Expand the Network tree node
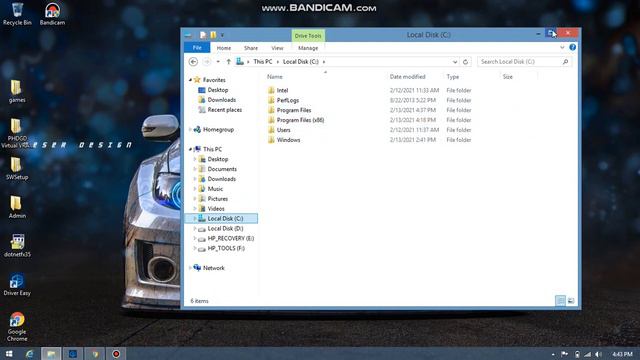 pos(190,268)
